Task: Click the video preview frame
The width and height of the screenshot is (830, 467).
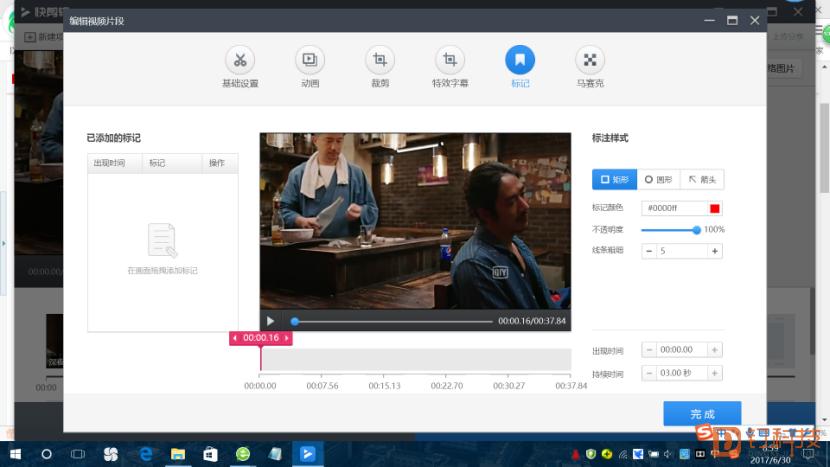Action: point(415,221)
